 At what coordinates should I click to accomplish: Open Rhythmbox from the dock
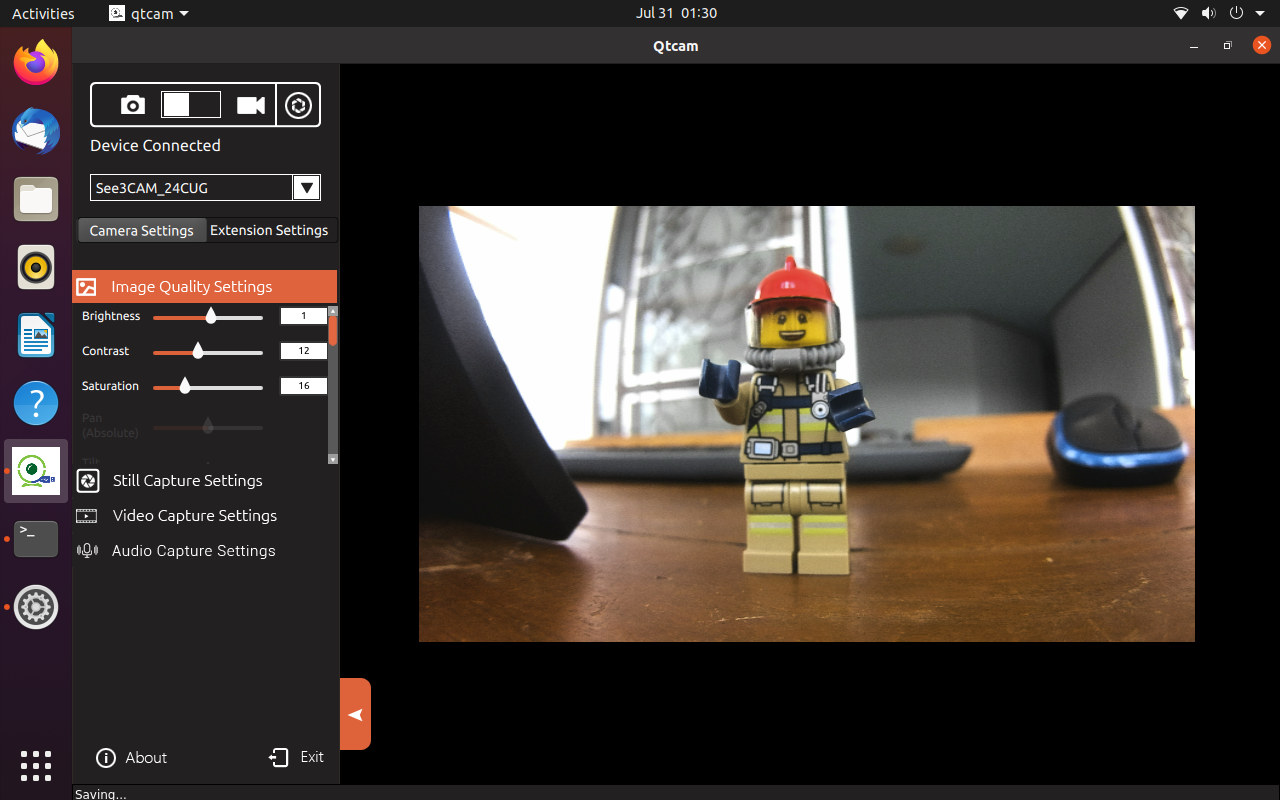pyautogui.click(x=36, y=268)
